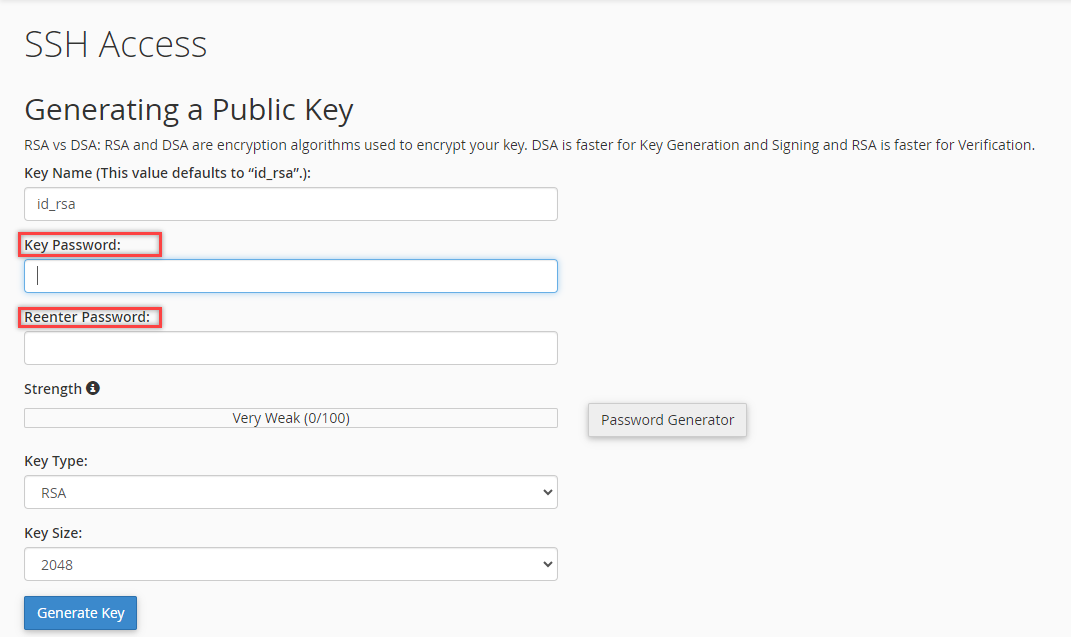
Task: Click the Generate Key button
Action: [x=80, y=612]
